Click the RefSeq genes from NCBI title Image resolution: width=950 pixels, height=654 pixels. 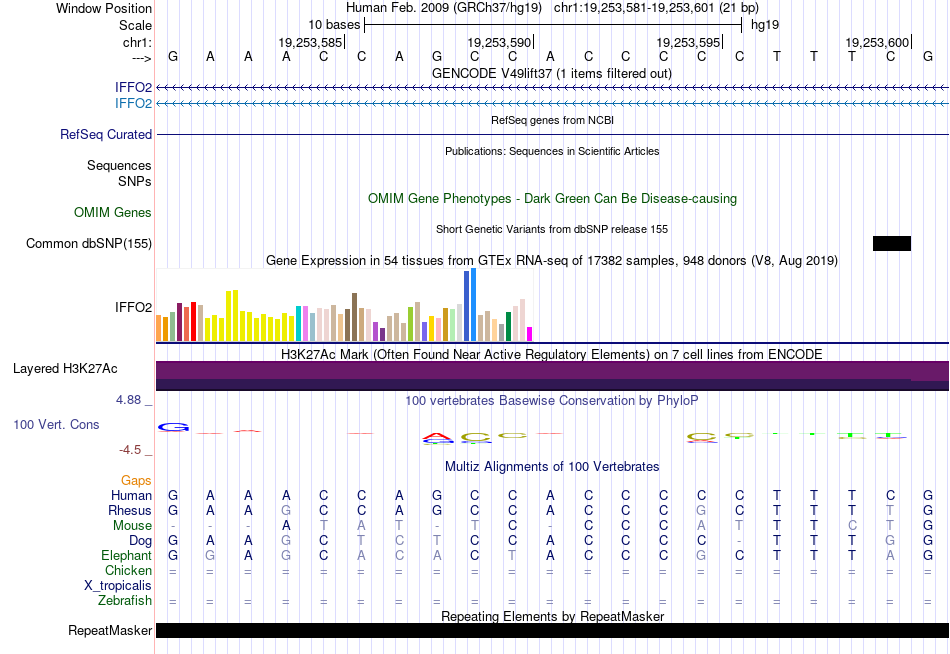pyautogui.click(x=552, y=120)
